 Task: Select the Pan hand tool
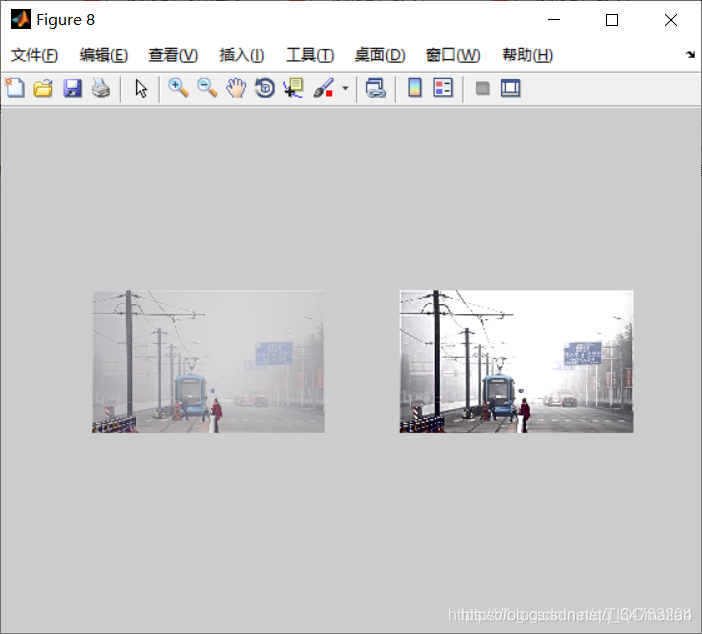tap(236, 88)
